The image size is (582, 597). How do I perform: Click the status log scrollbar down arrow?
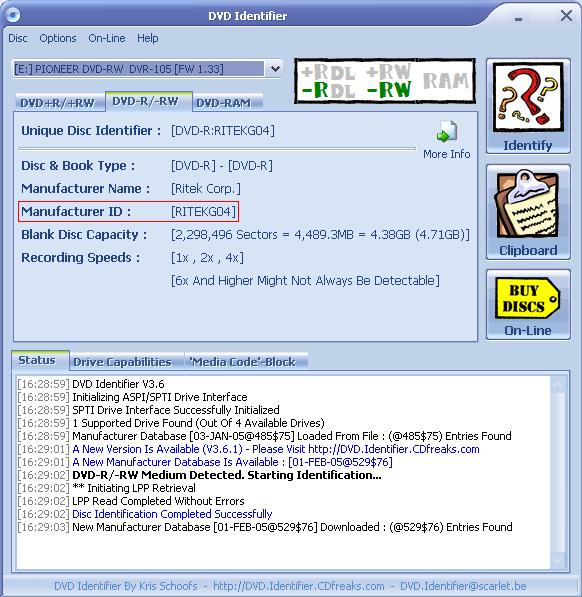558,560
